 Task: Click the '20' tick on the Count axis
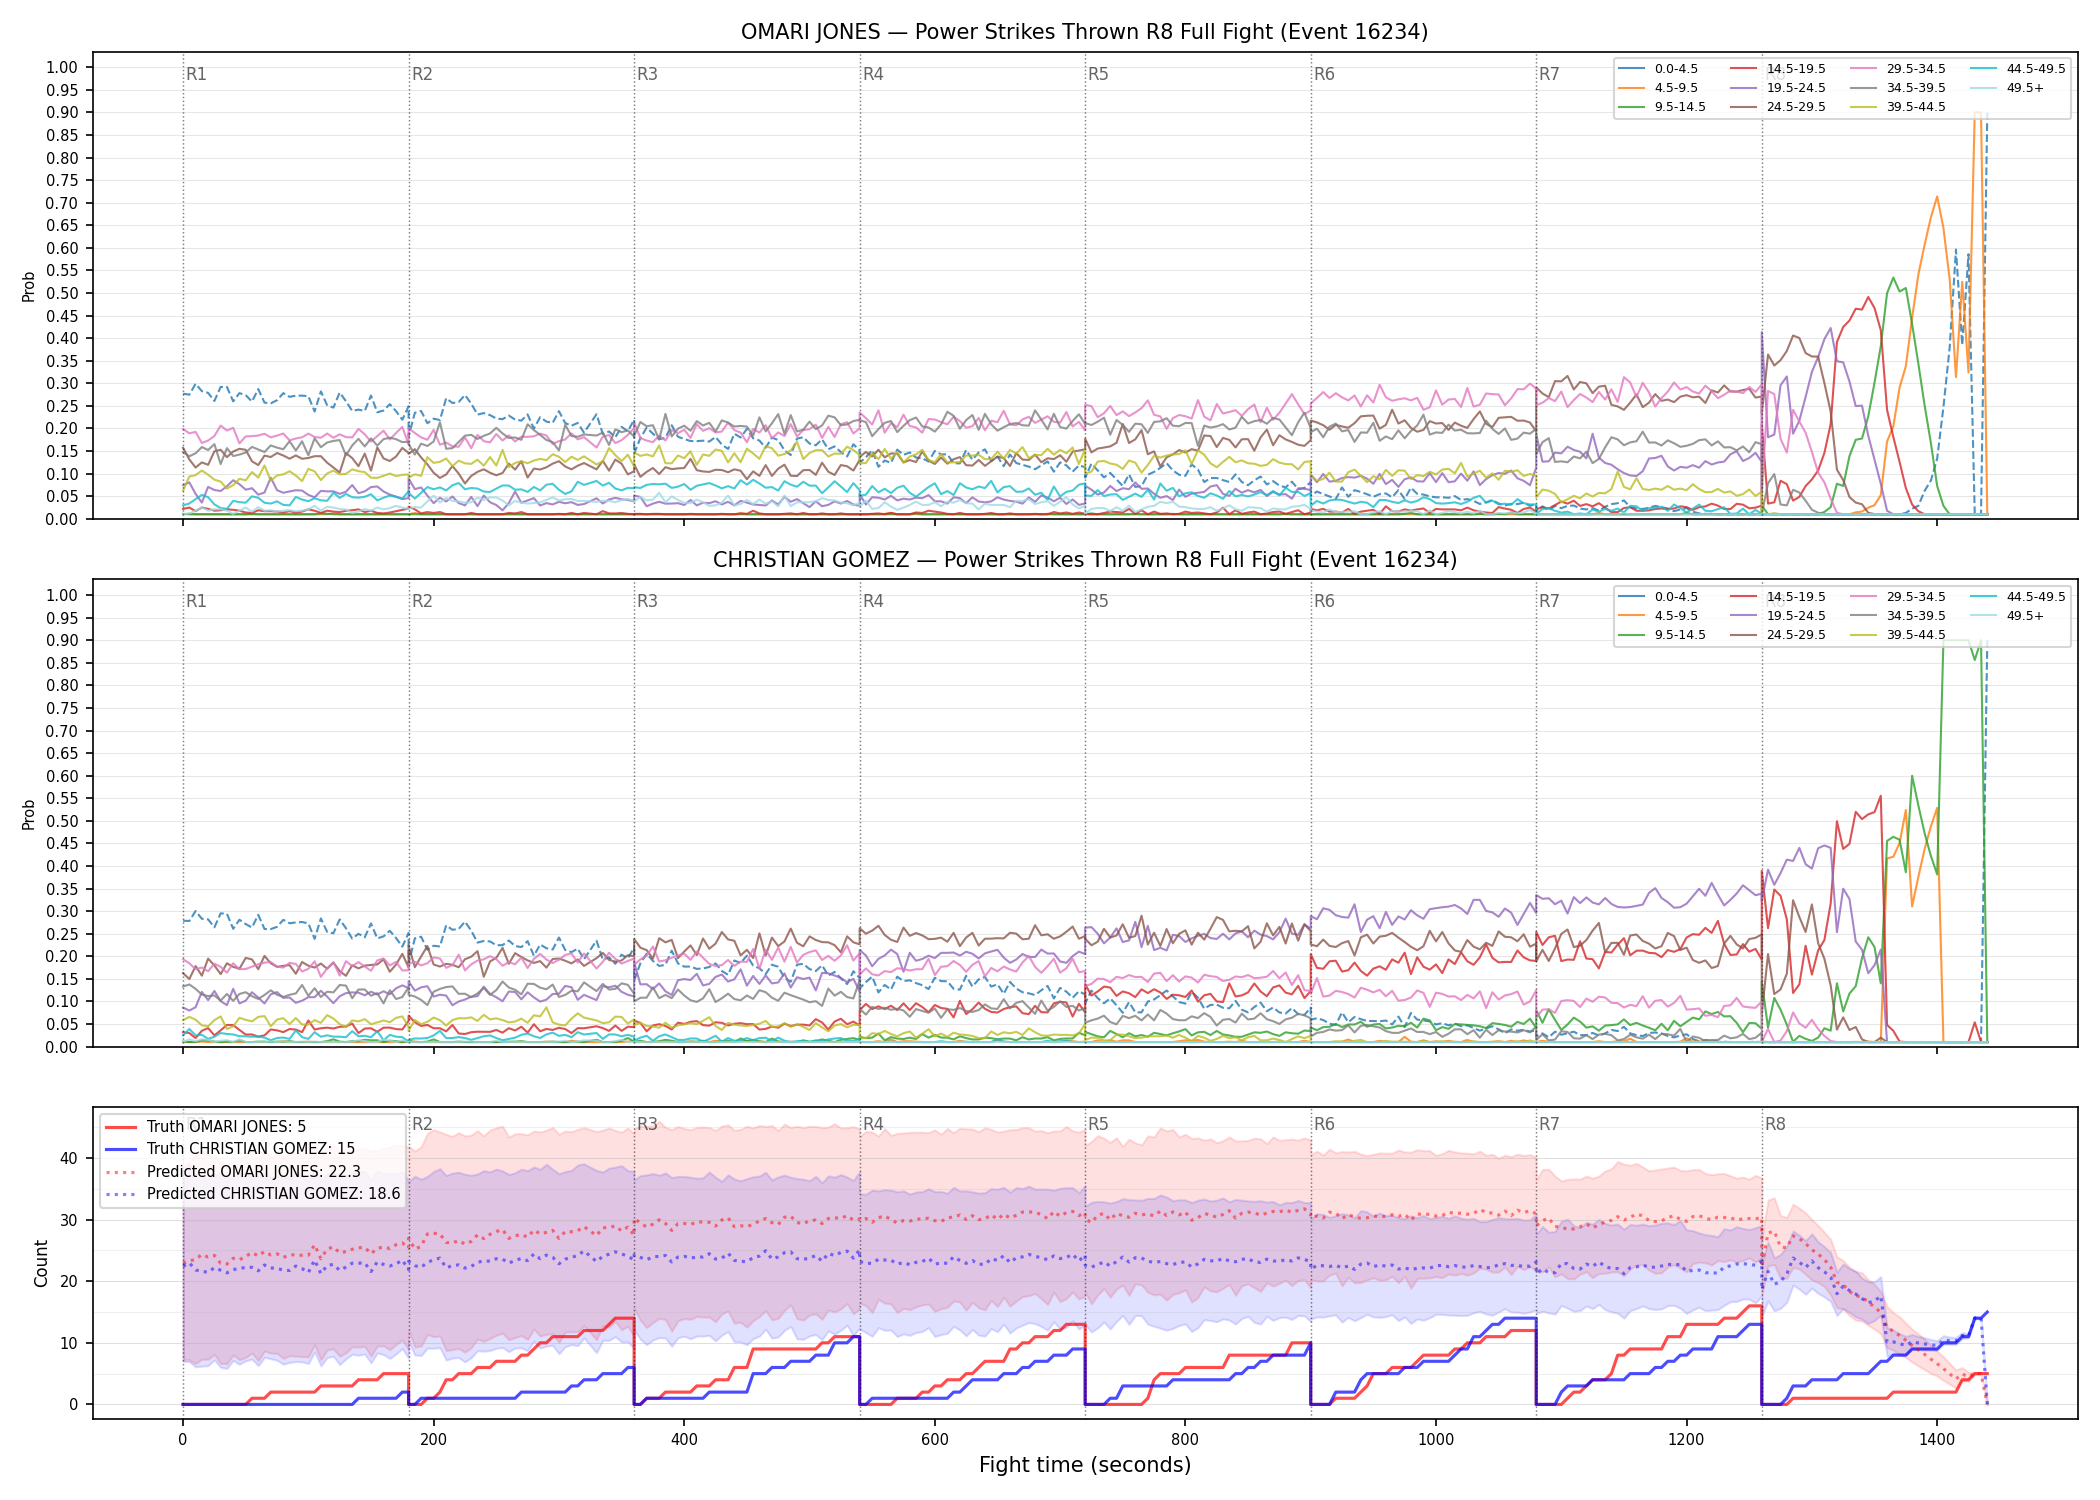click(x=69, y=1281)
